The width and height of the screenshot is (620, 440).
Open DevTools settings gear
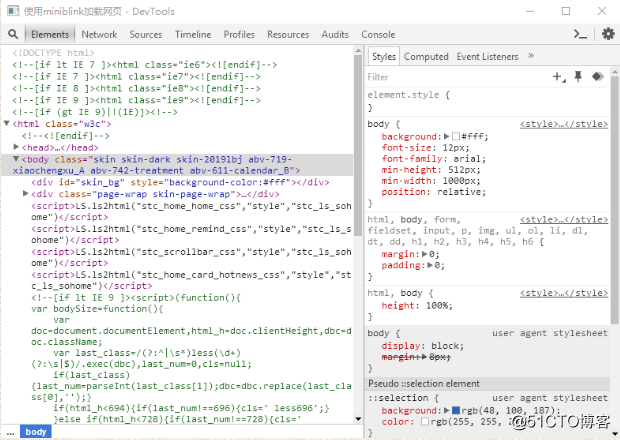point(608,34)
